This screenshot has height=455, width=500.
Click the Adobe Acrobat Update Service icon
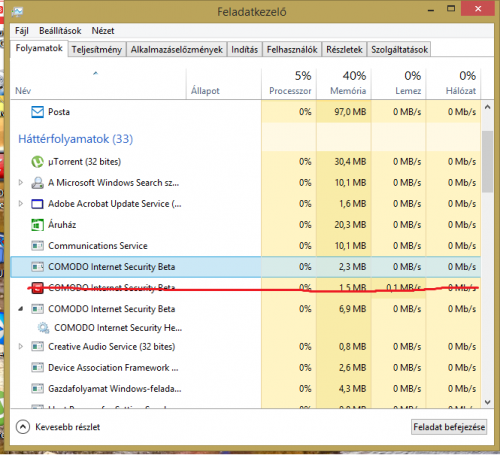[37, 204]
